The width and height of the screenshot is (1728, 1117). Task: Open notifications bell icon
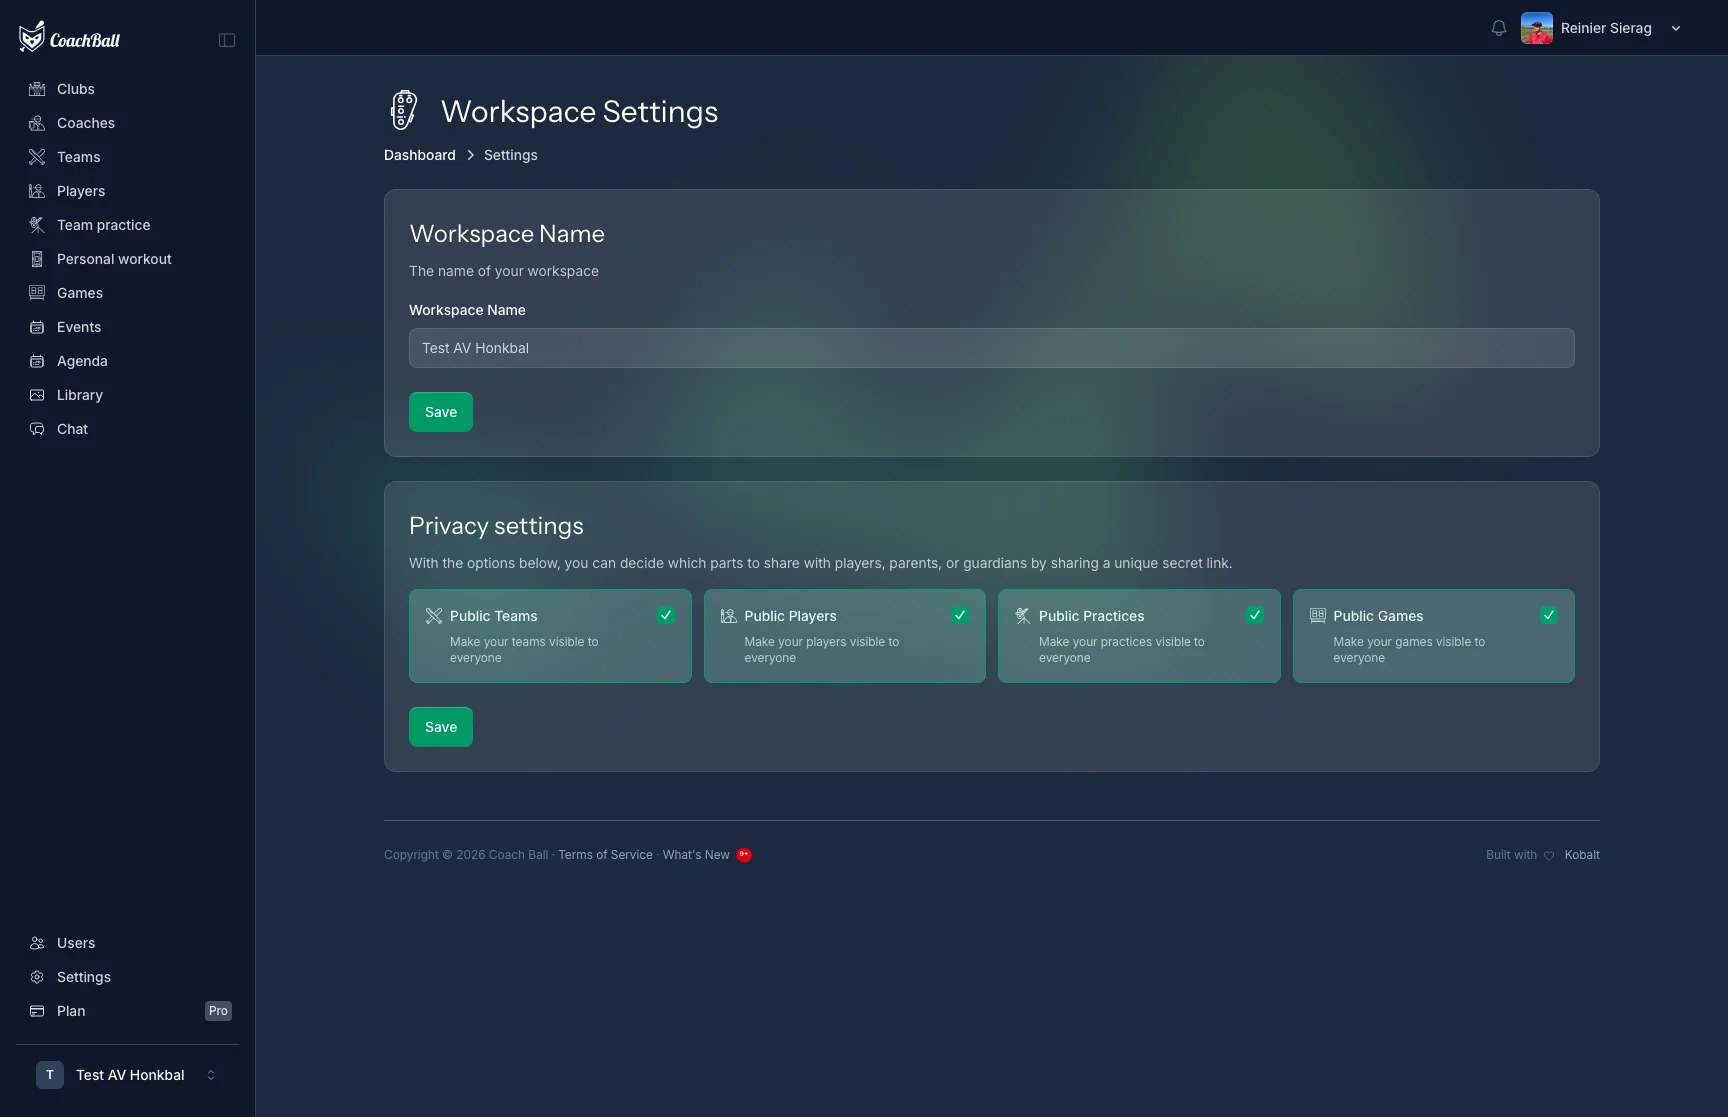(1498, 28)
